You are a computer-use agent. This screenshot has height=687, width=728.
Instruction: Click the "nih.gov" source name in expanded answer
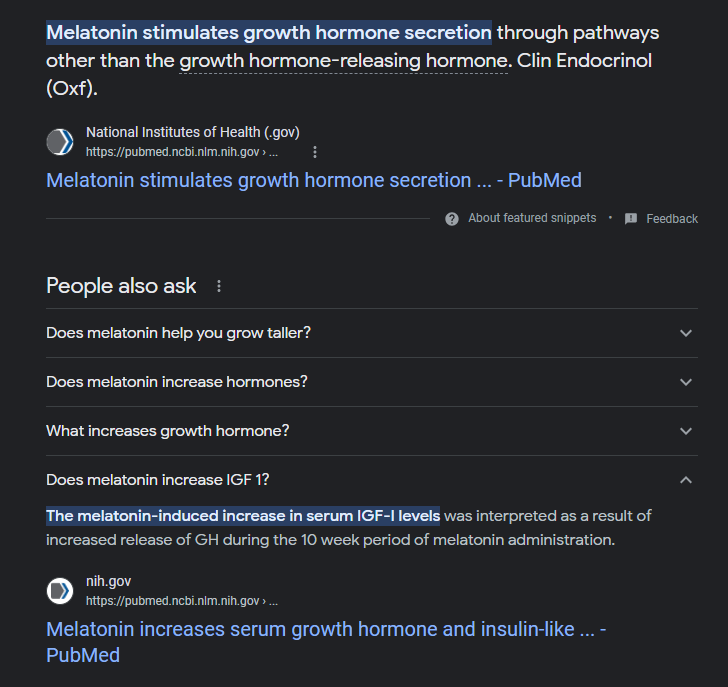[108, 581]
